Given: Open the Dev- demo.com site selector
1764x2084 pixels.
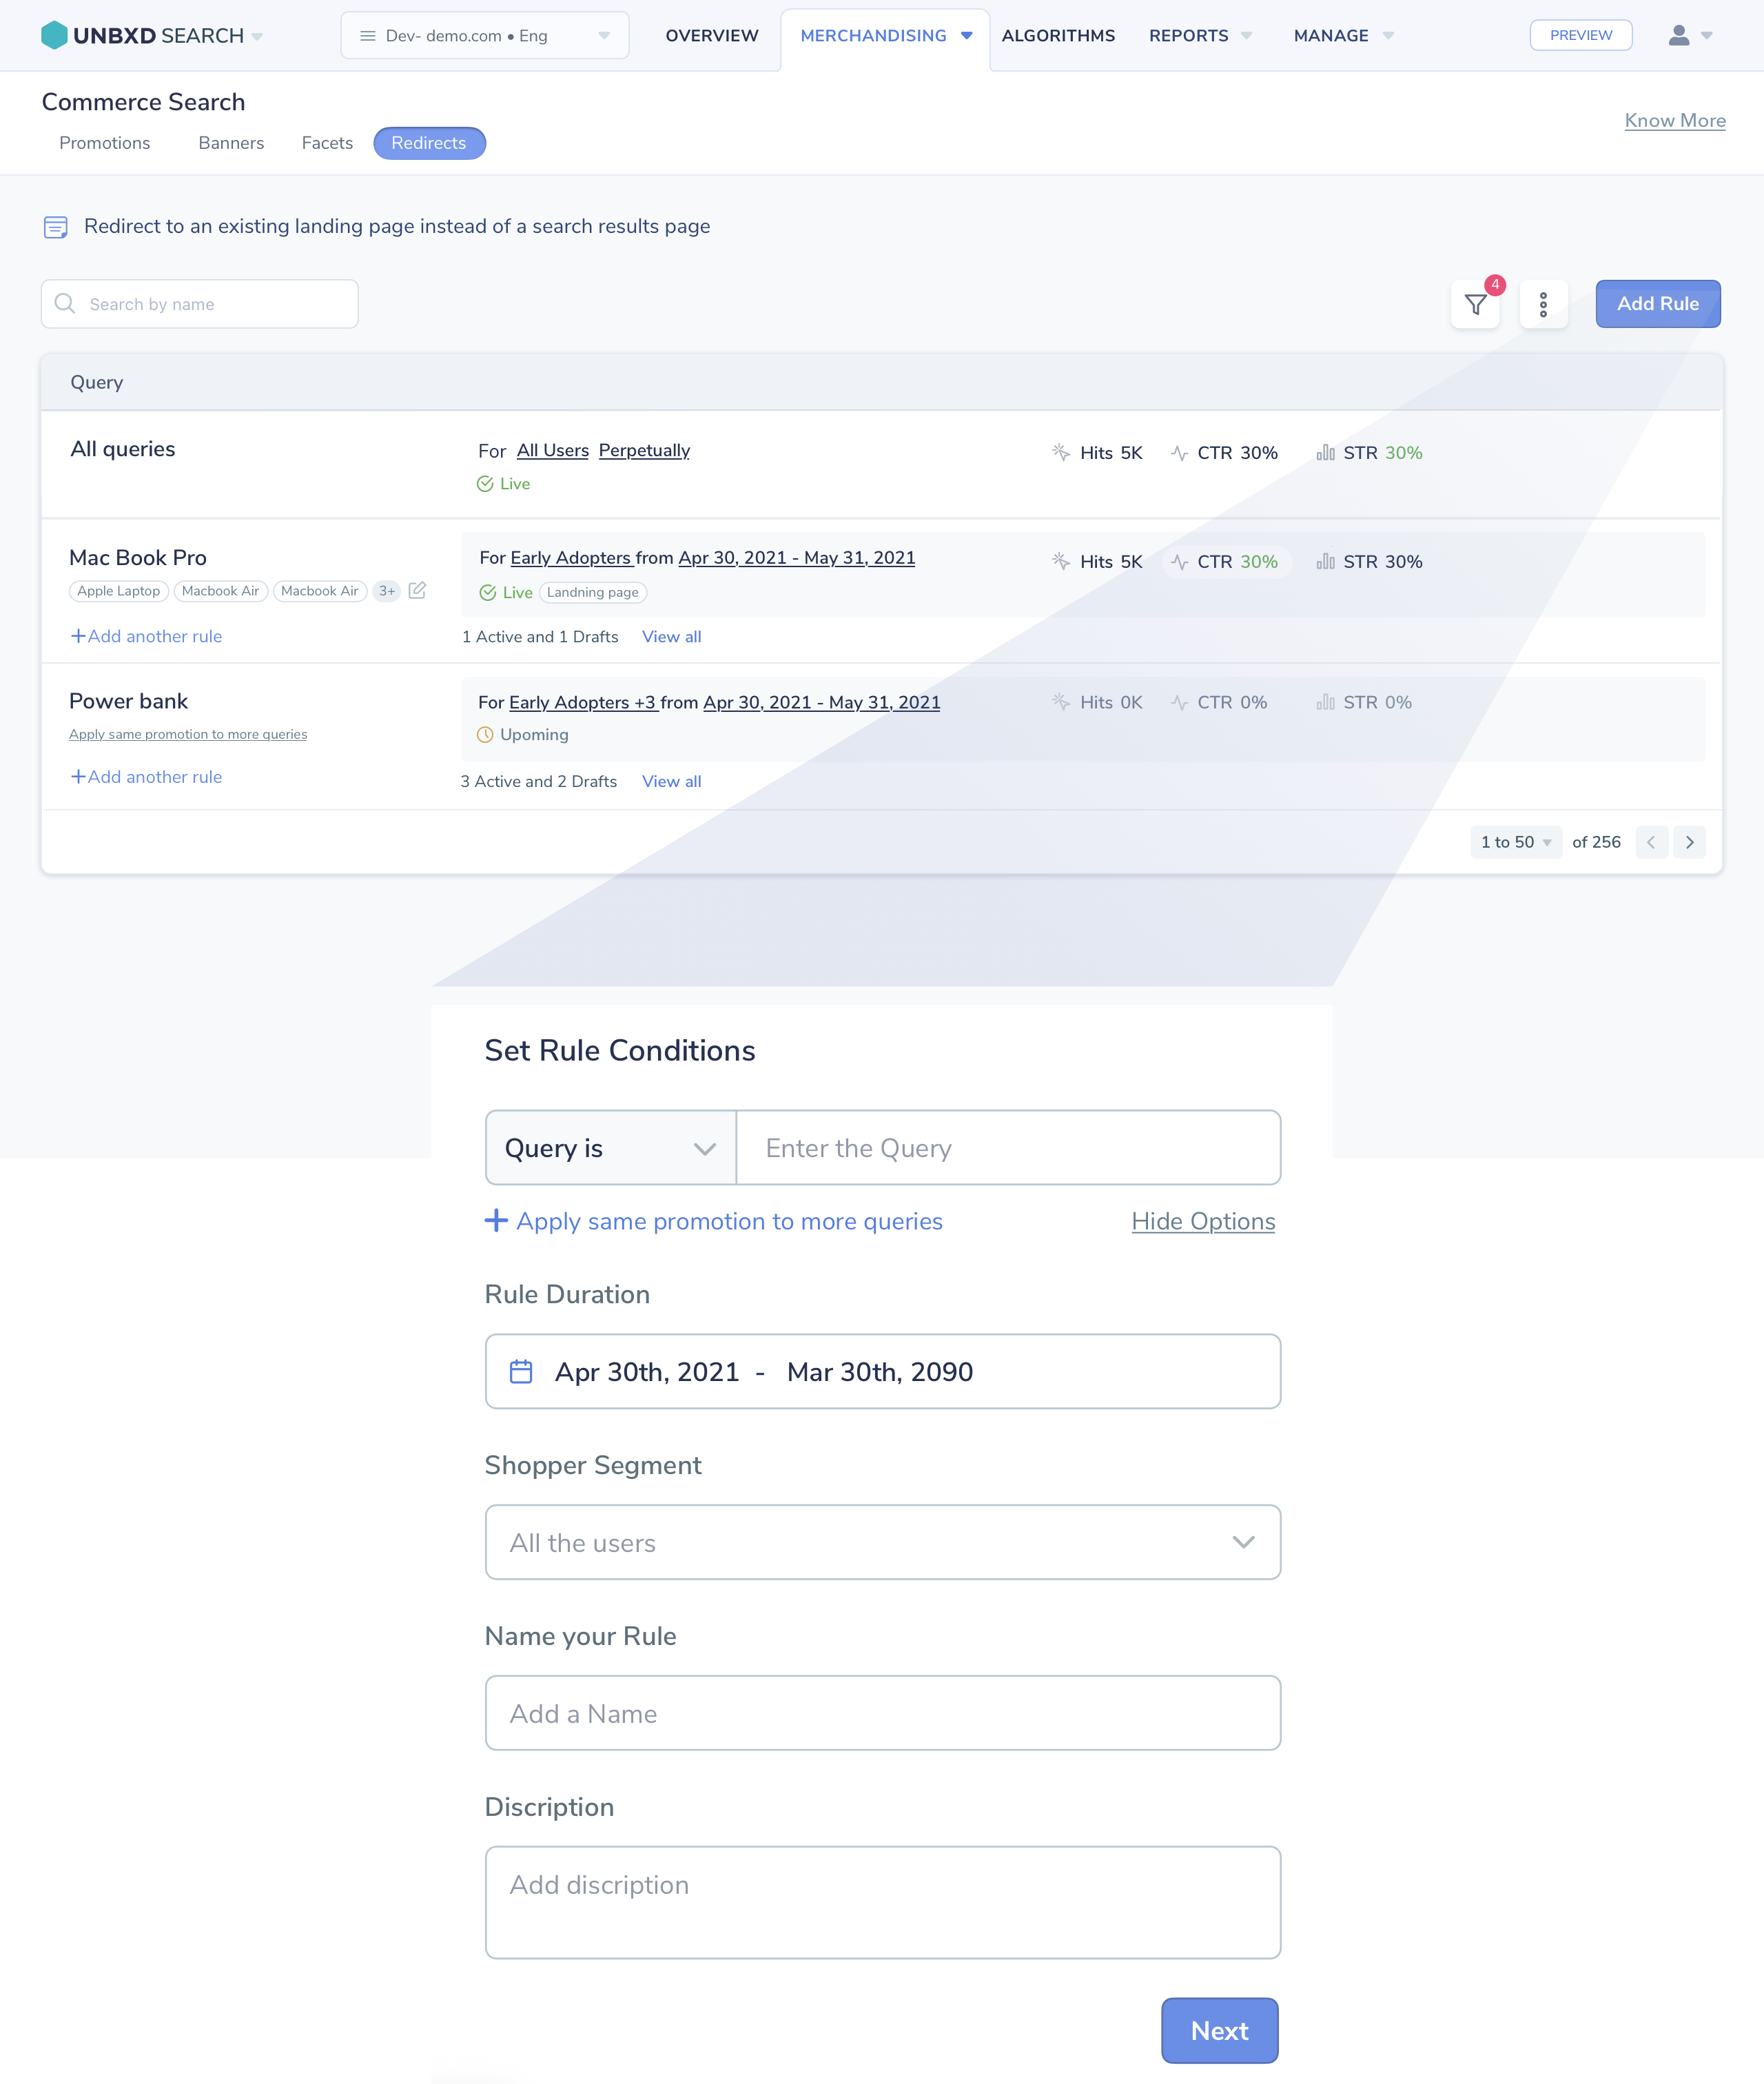Looking at the screenshot, I should (484, 36).
